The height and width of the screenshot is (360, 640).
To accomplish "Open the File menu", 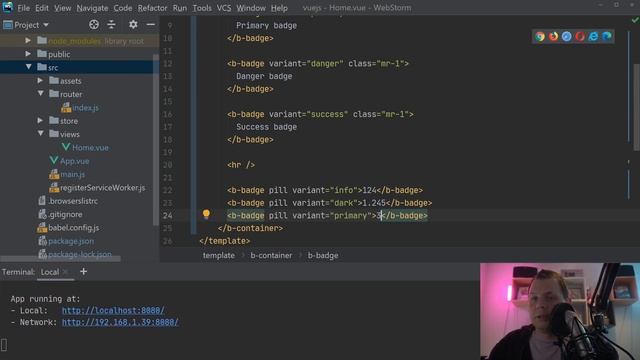I will click(23, 8).
